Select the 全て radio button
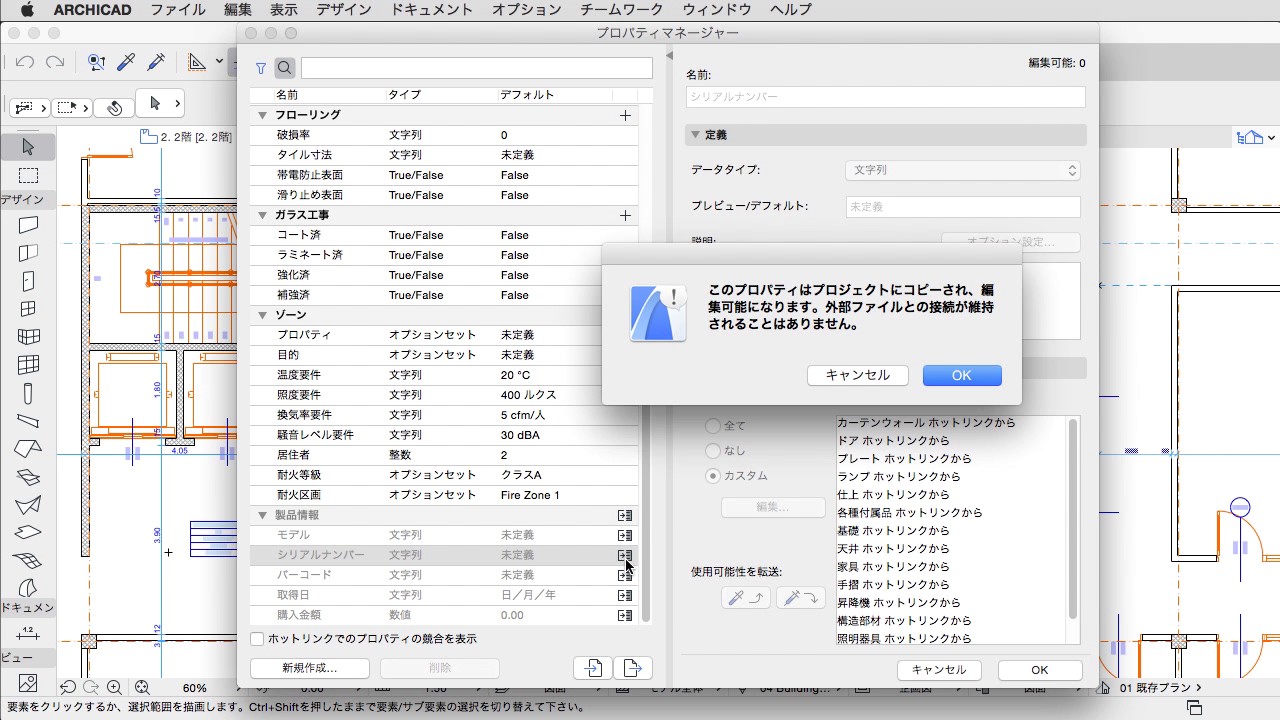The width and height of the screenshot is (1280, 720). click(x=713, y=426)
